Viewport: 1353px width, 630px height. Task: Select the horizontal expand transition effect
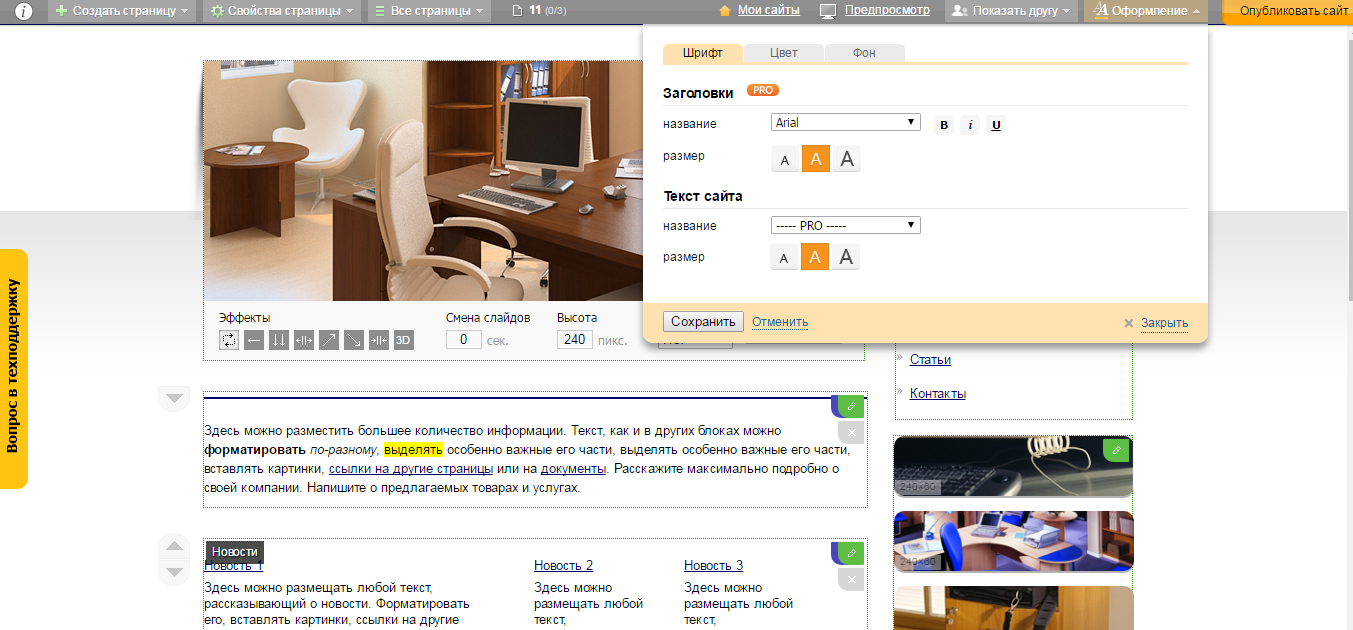(303, 340)
